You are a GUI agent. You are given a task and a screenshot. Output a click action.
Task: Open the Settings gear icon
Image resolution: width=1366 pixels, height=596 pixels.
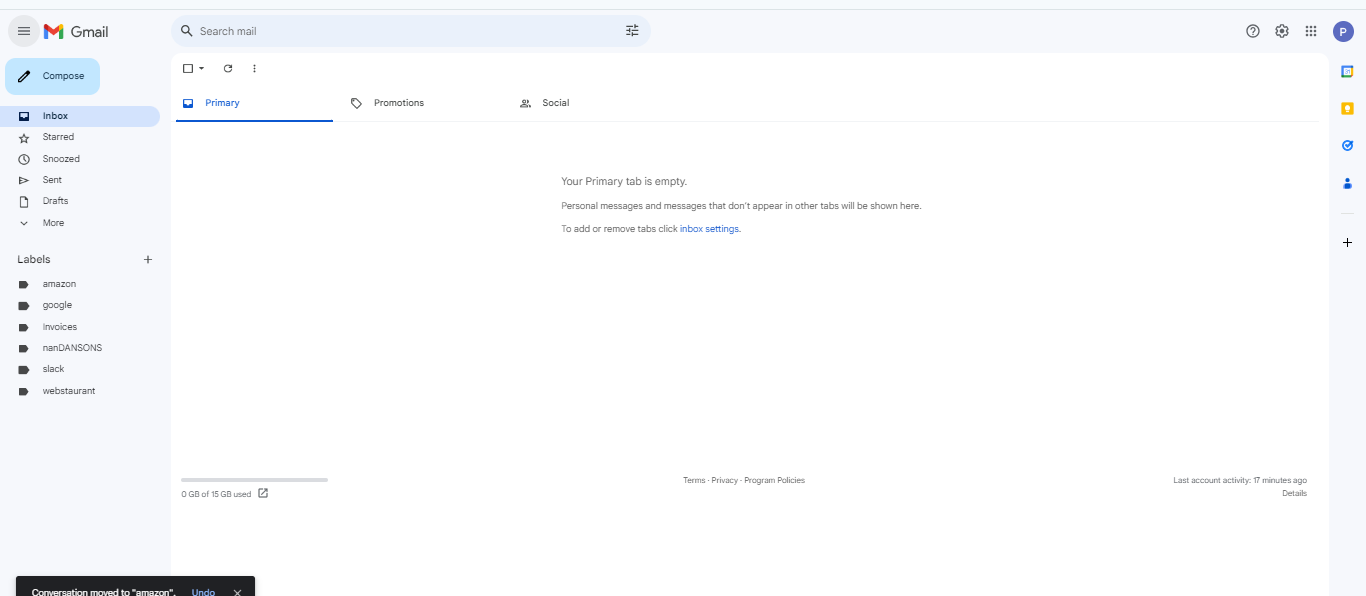click(1282, 31)
